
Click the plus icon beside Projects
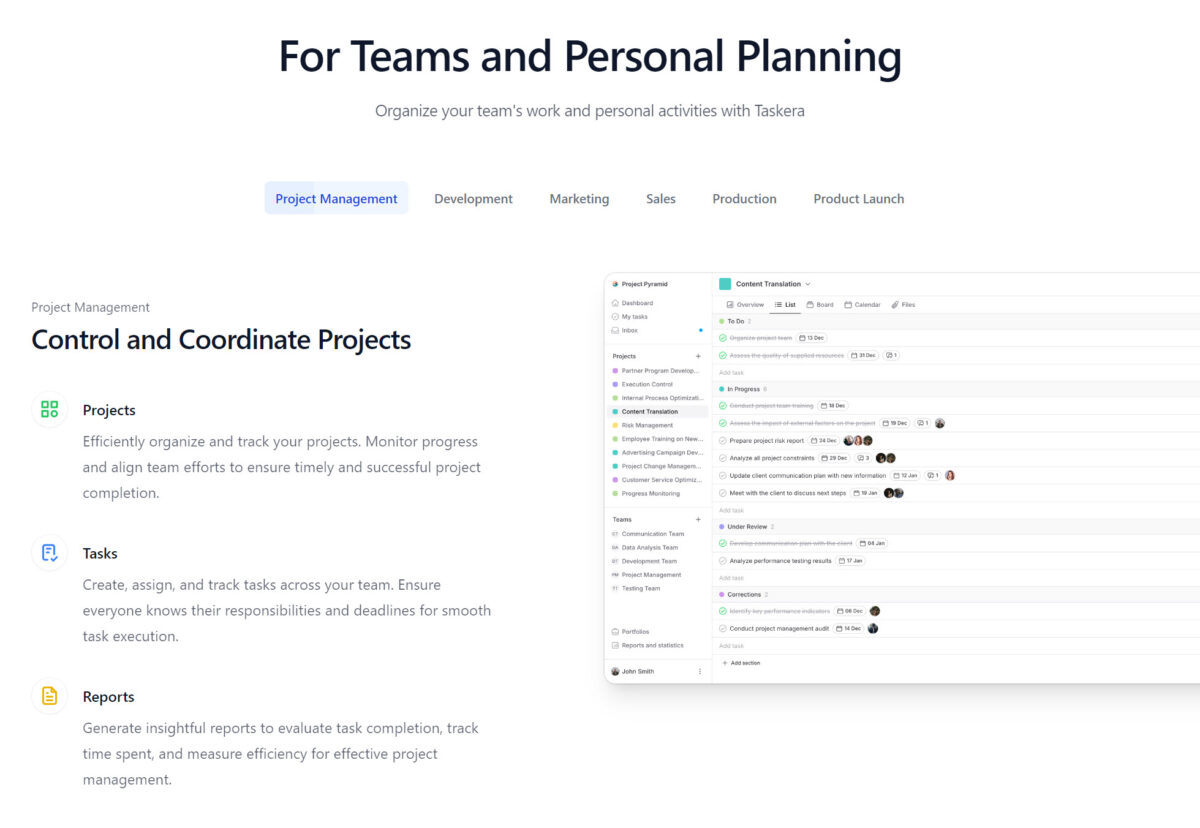point(698,356)
